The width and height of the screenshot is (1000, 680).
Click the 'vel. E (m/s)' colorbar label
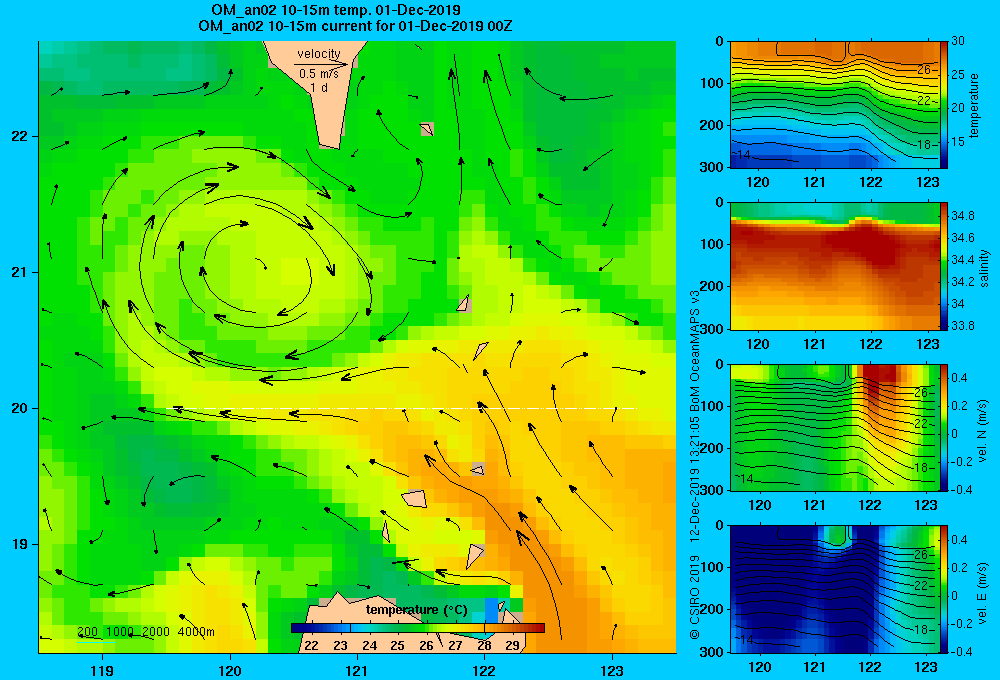tap(983, 592)
